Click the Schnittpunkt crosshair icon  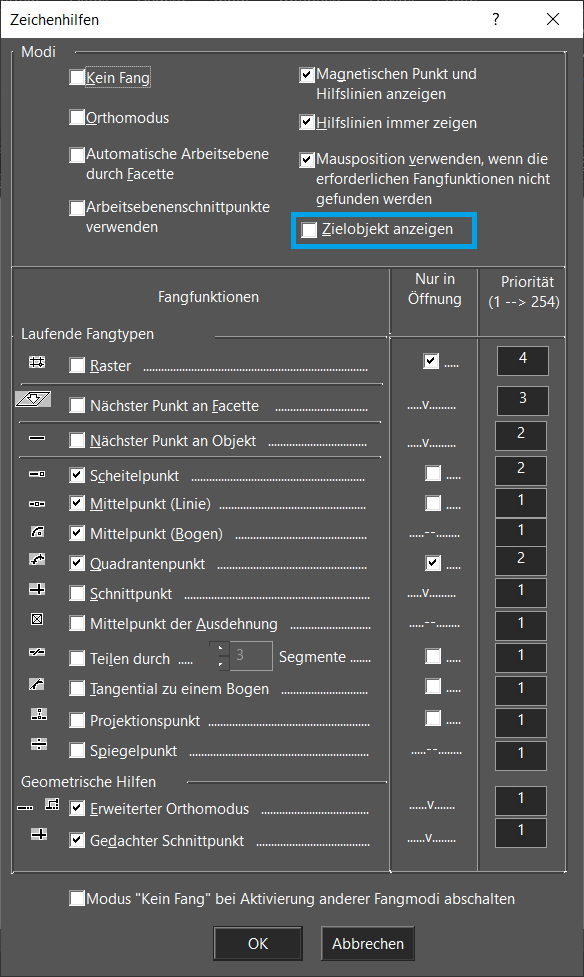coord(37,589)
